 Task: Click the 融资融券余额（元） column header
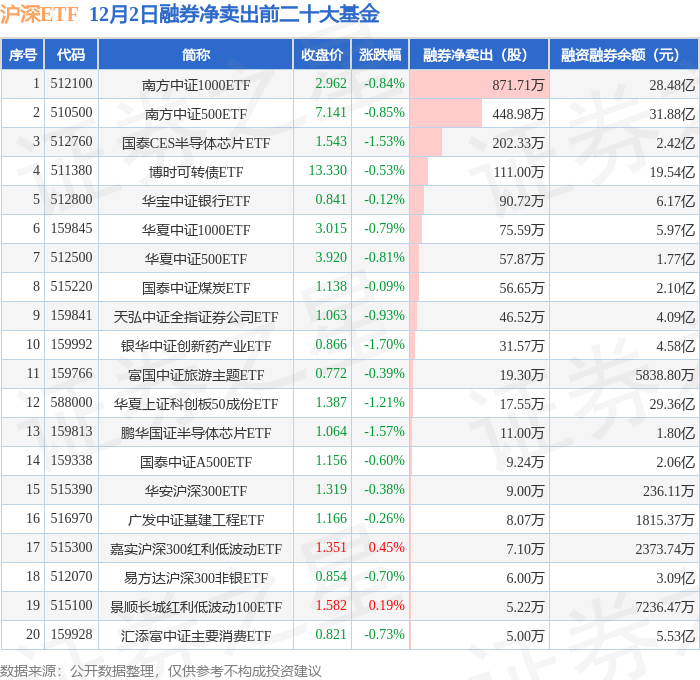(x=624, y=55)
